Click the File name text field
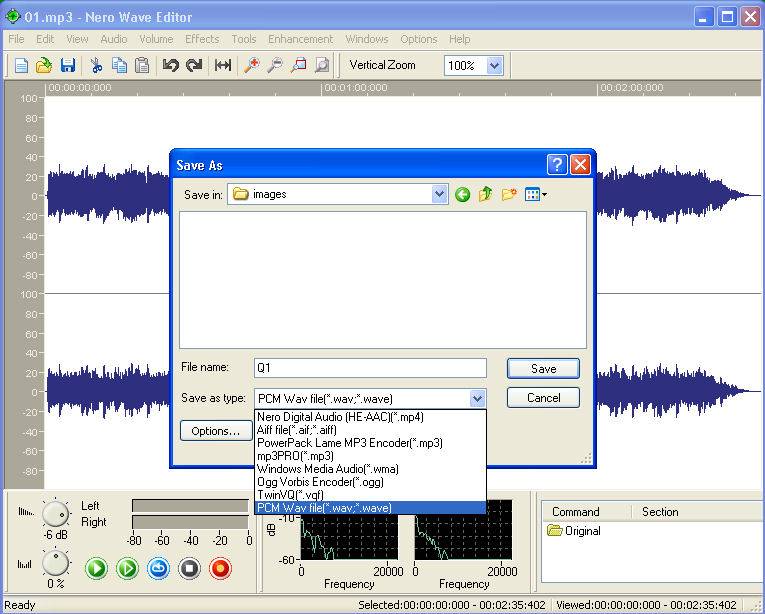This screenshot has width=765, height=614. coord(369,368)
